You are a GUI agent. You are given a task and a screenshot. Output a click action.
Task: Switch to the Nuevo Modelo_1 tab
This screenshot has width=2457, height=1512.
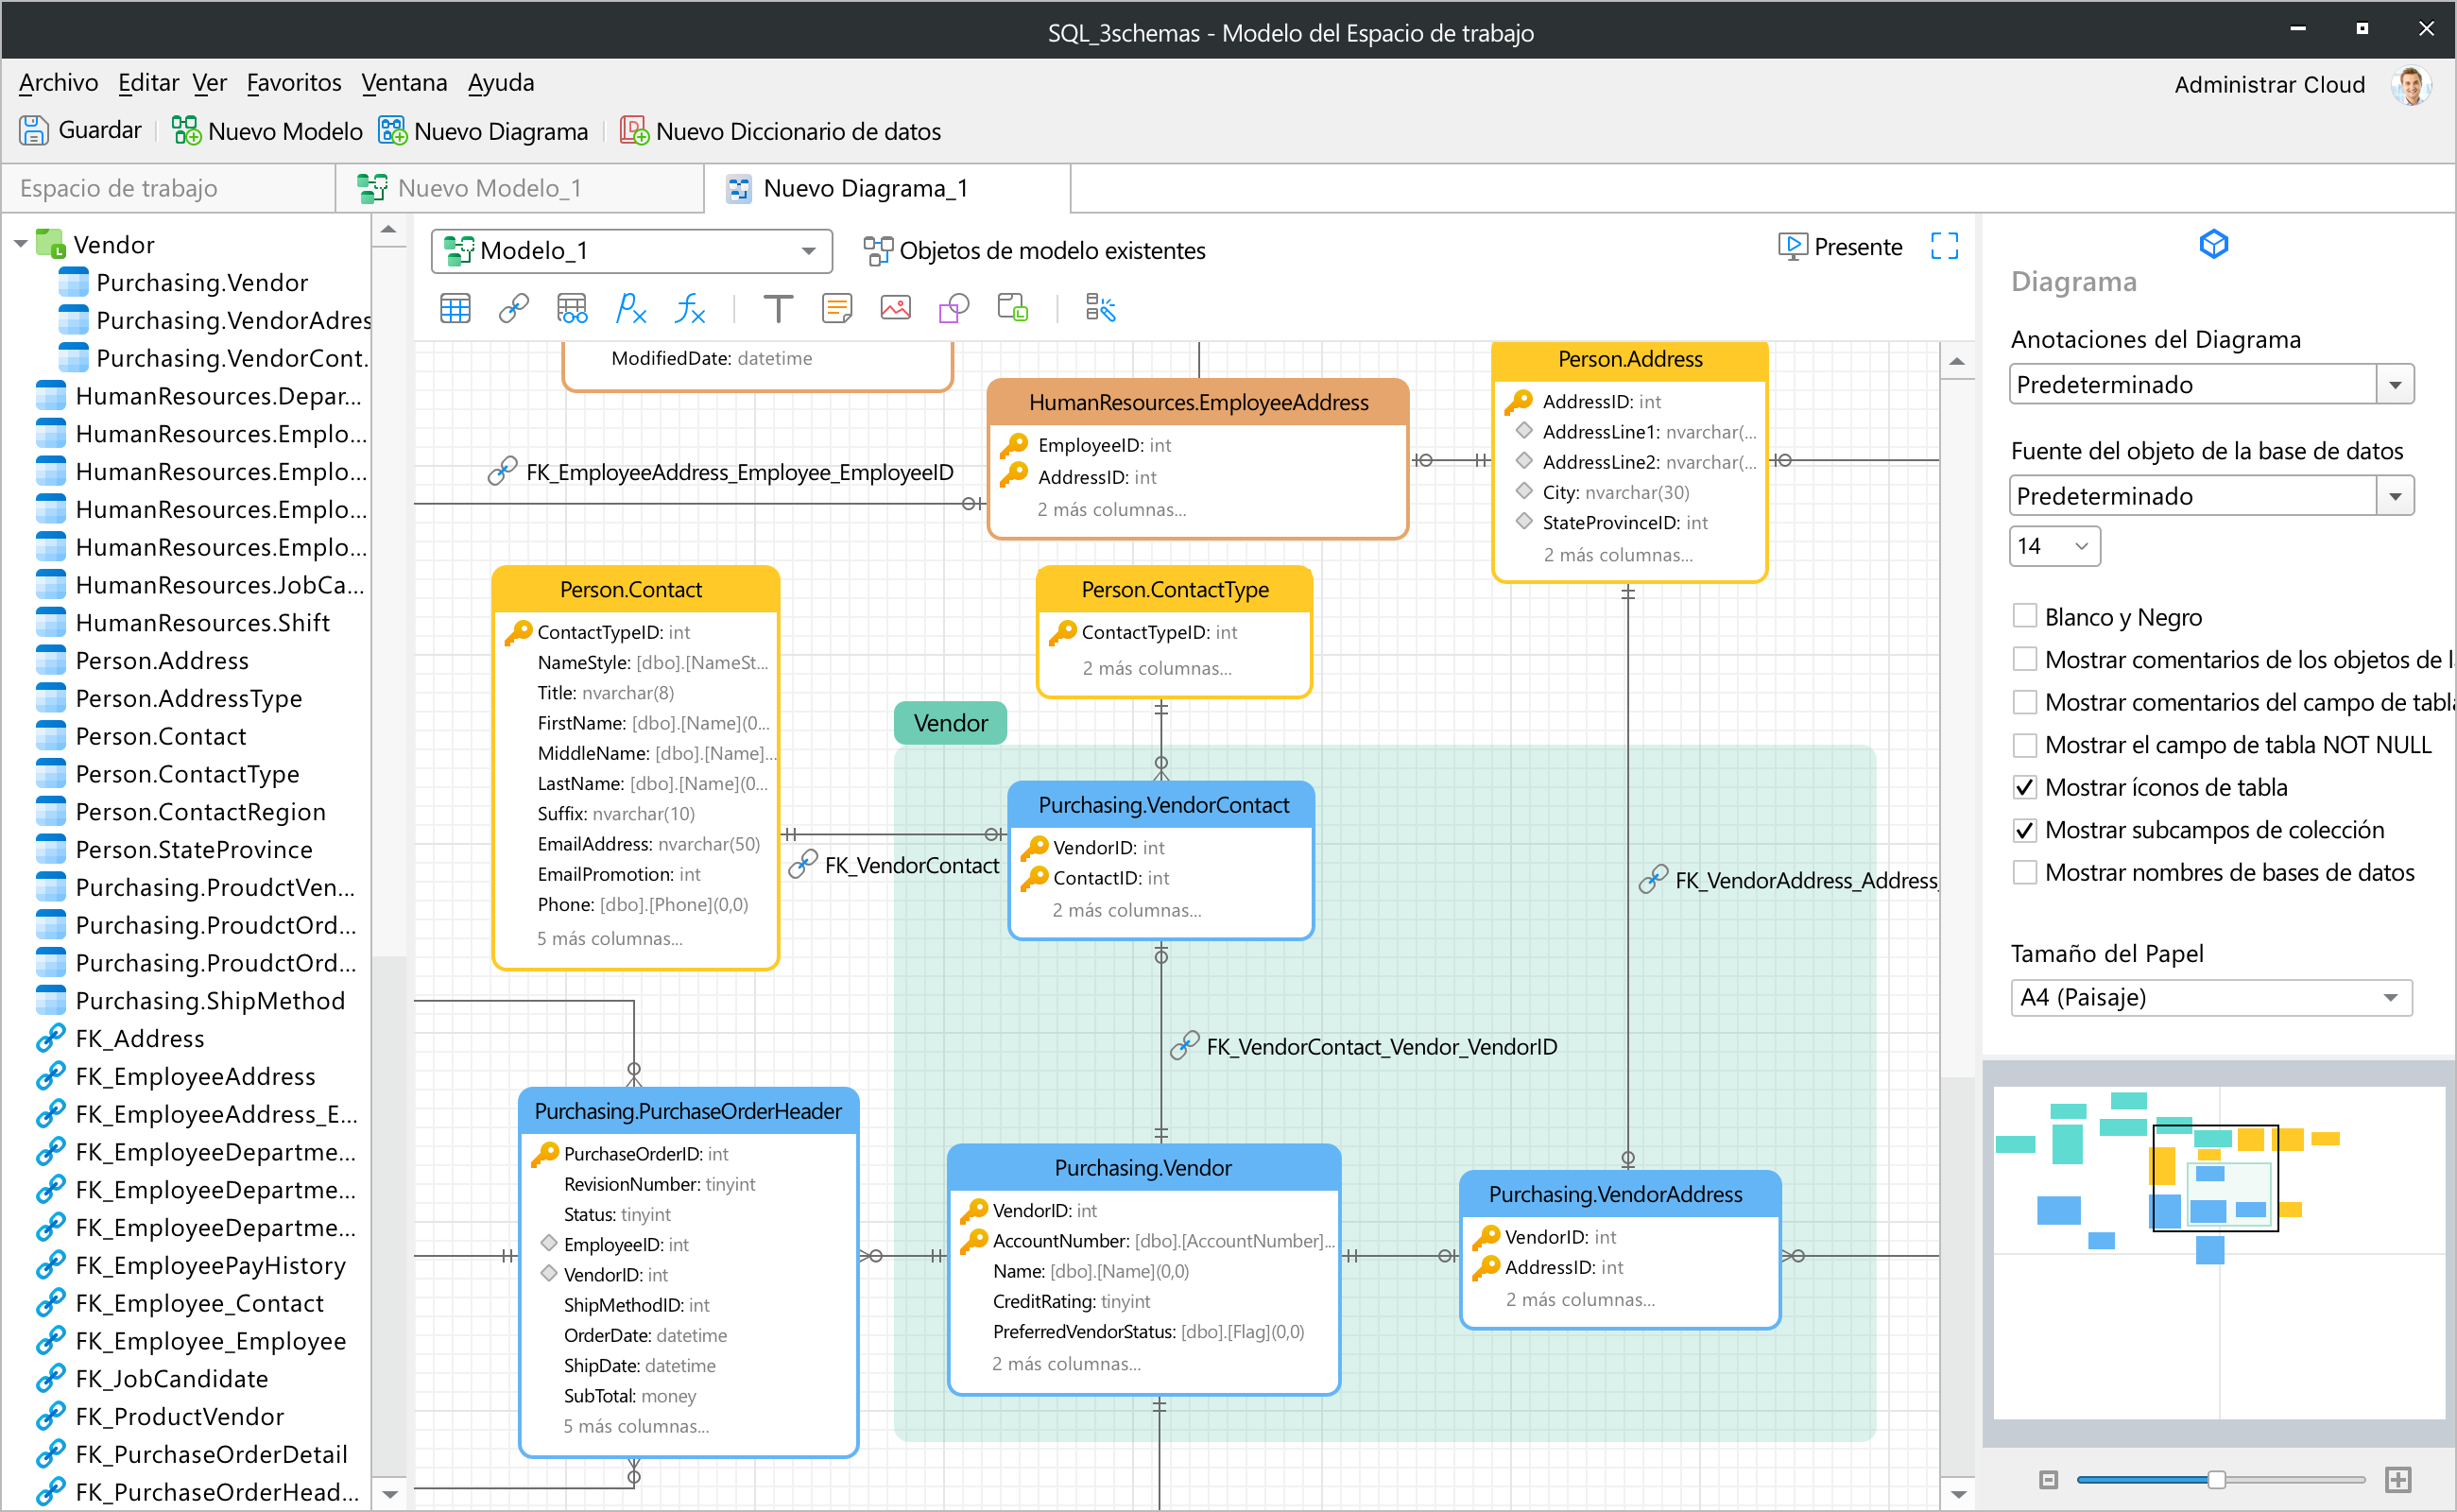(520, 188)
